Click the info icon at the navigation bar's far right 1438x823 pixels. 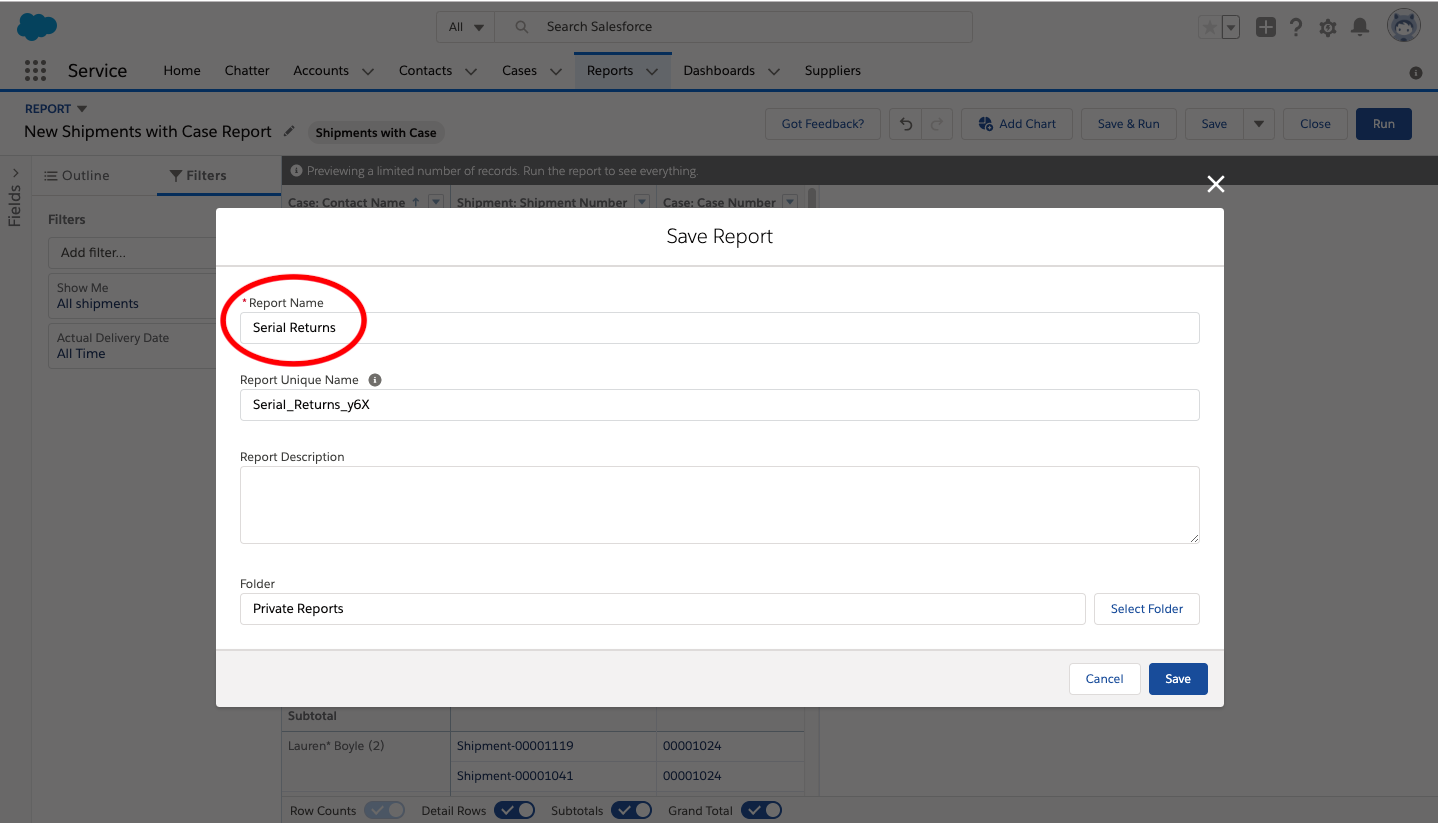[x=1416, y=73]
